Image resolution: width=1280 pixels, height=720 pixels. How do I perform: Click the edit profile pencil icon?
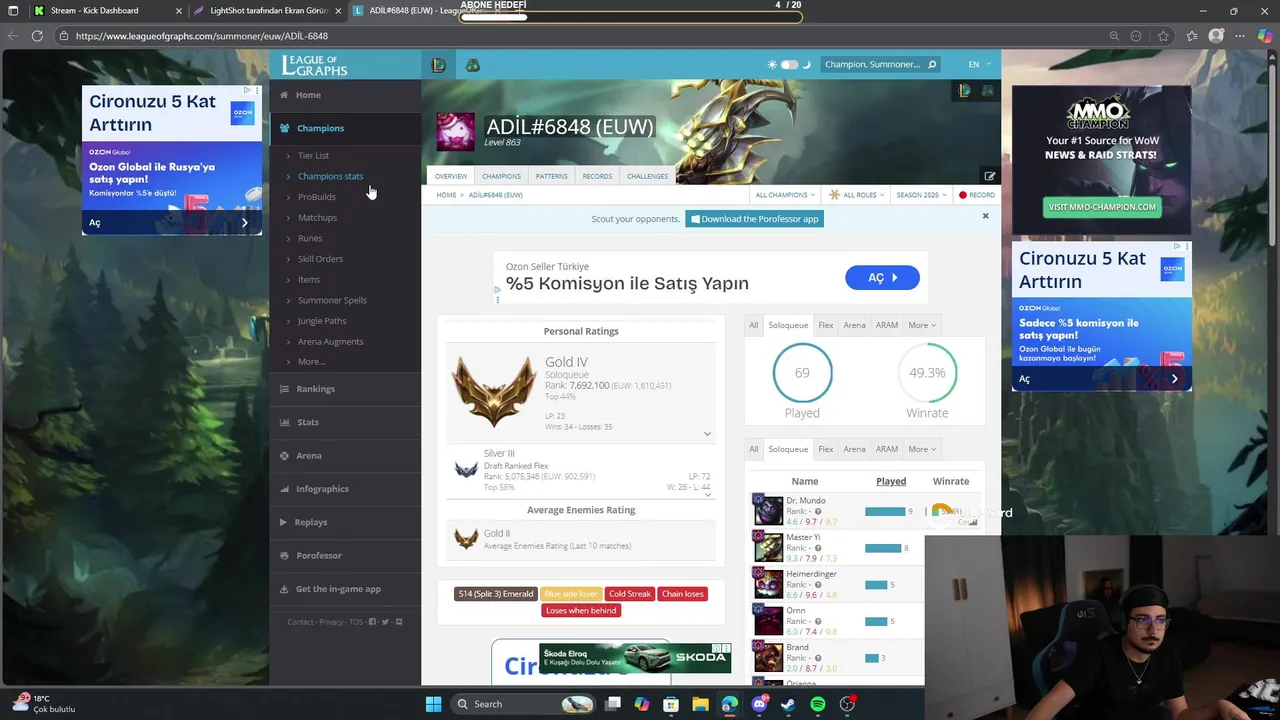point(989,176)
